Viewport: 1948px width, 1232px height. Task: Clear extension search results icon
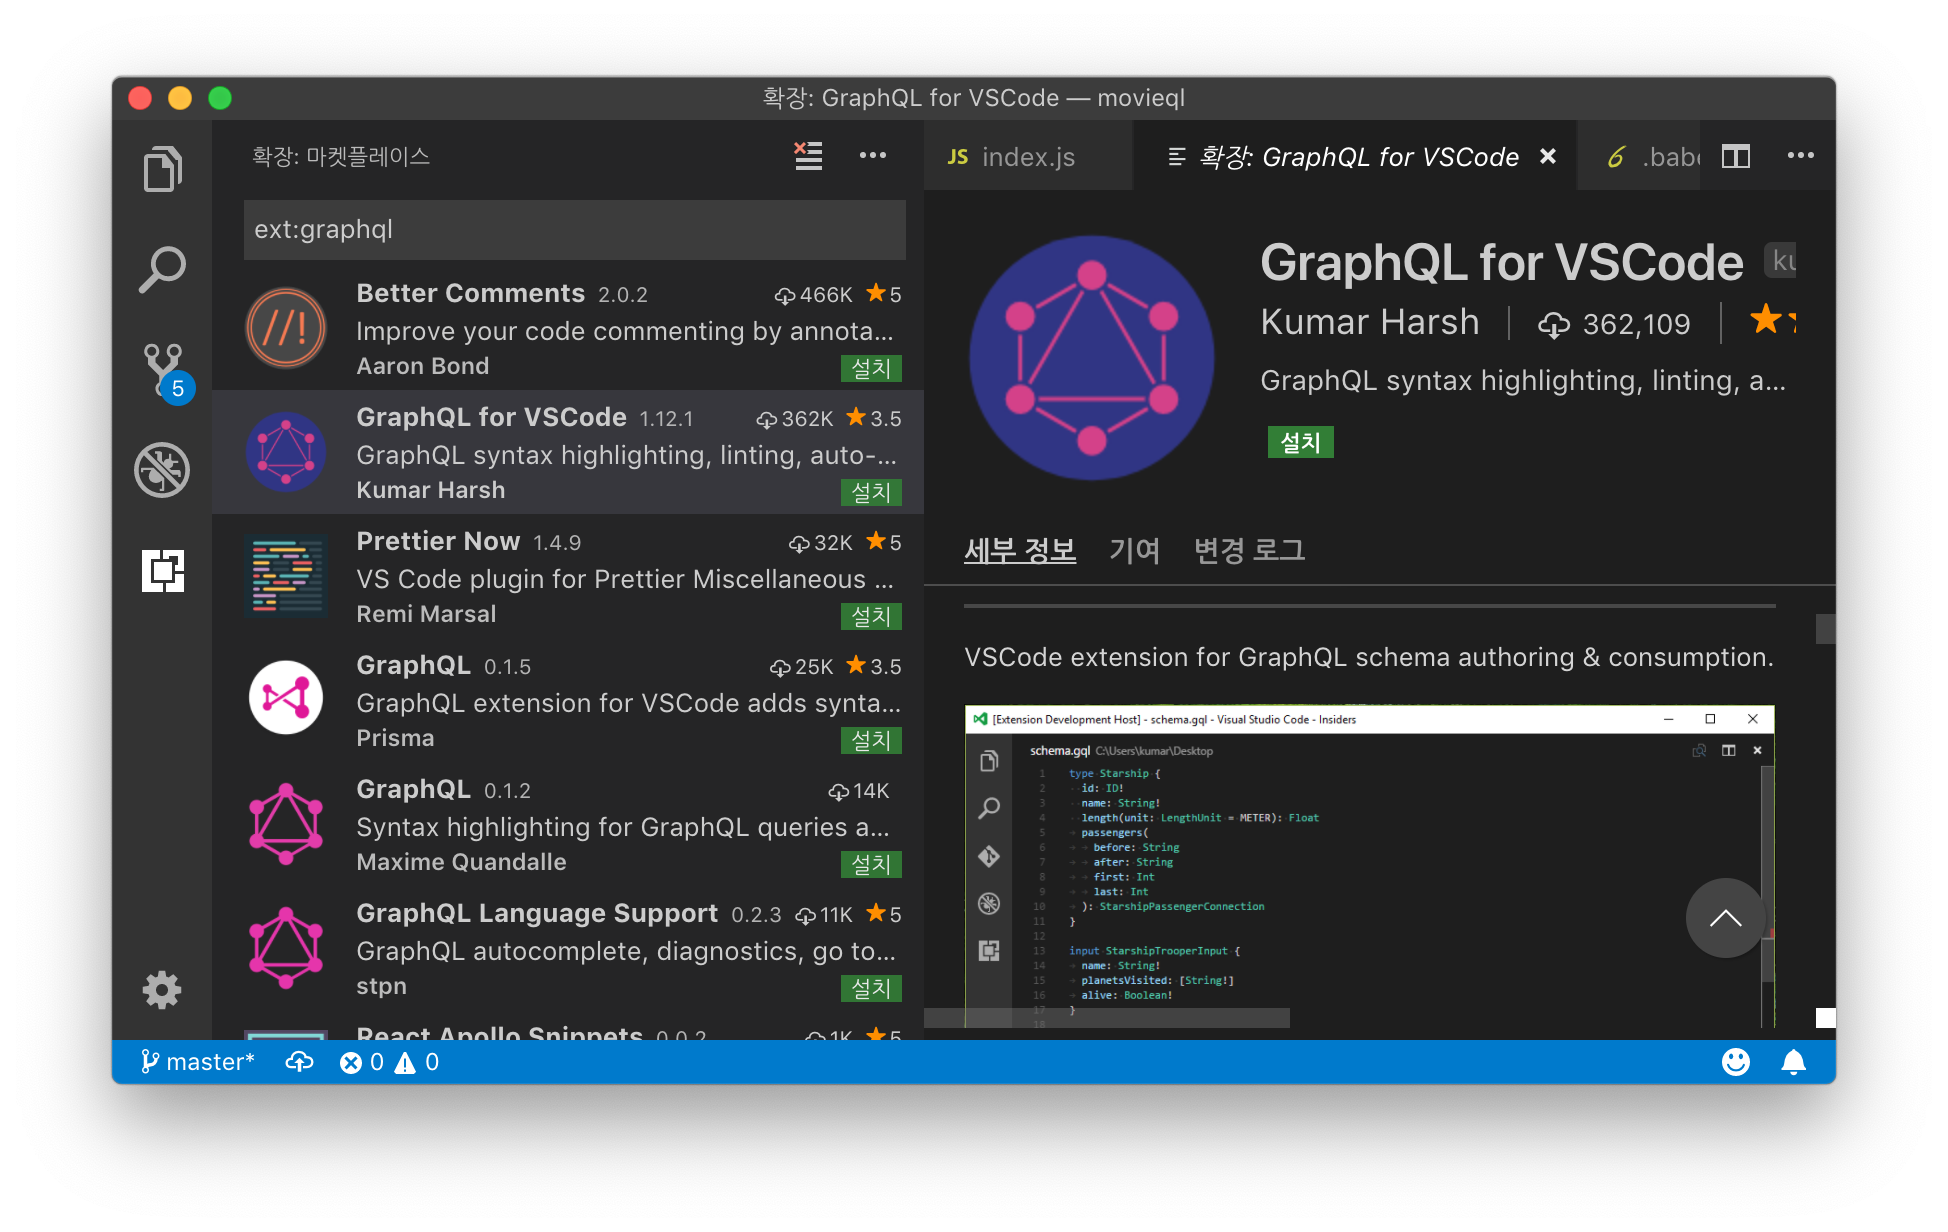[x=808, y=156]
